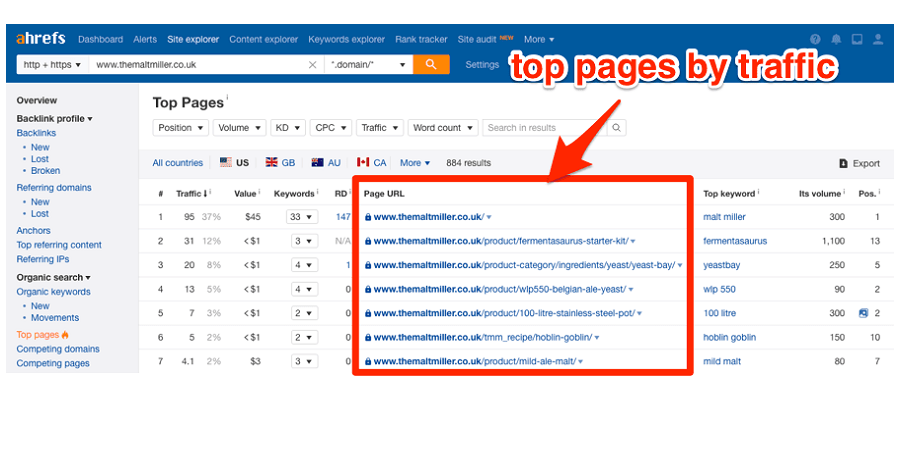Sort by the Keywords column header
924x450 pixels.
click(x=294, y=193)
